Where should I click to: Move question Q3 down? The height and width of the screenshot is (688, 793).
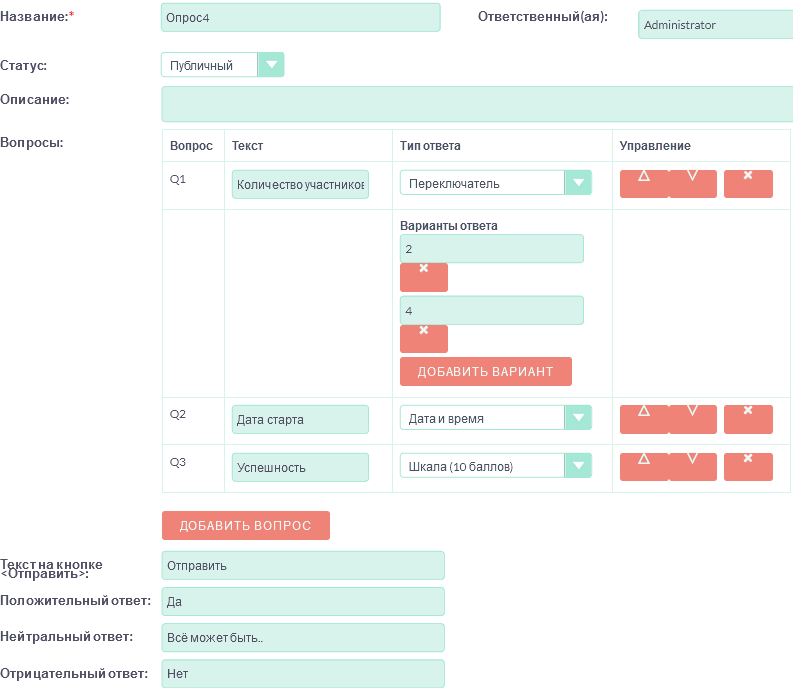(693, 467)
